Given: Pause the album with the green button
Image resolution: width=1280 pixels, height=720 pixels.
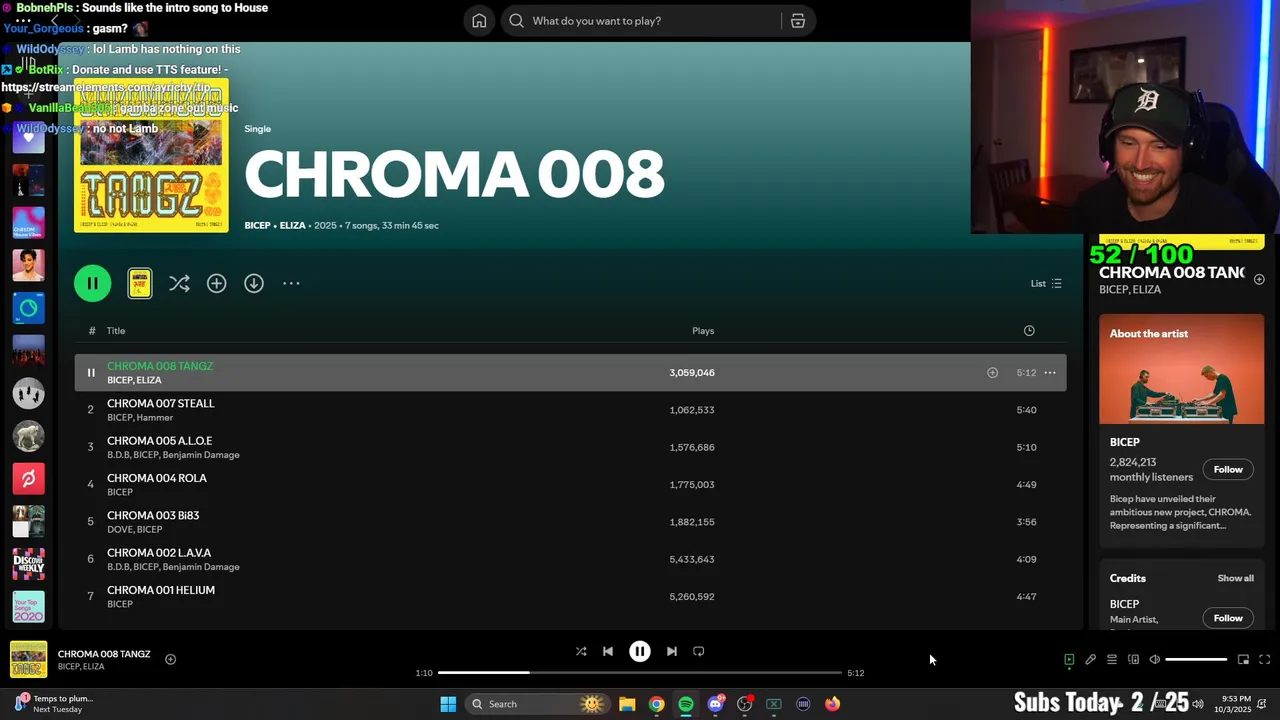Looking at the screenshot, I should (92, 283).
